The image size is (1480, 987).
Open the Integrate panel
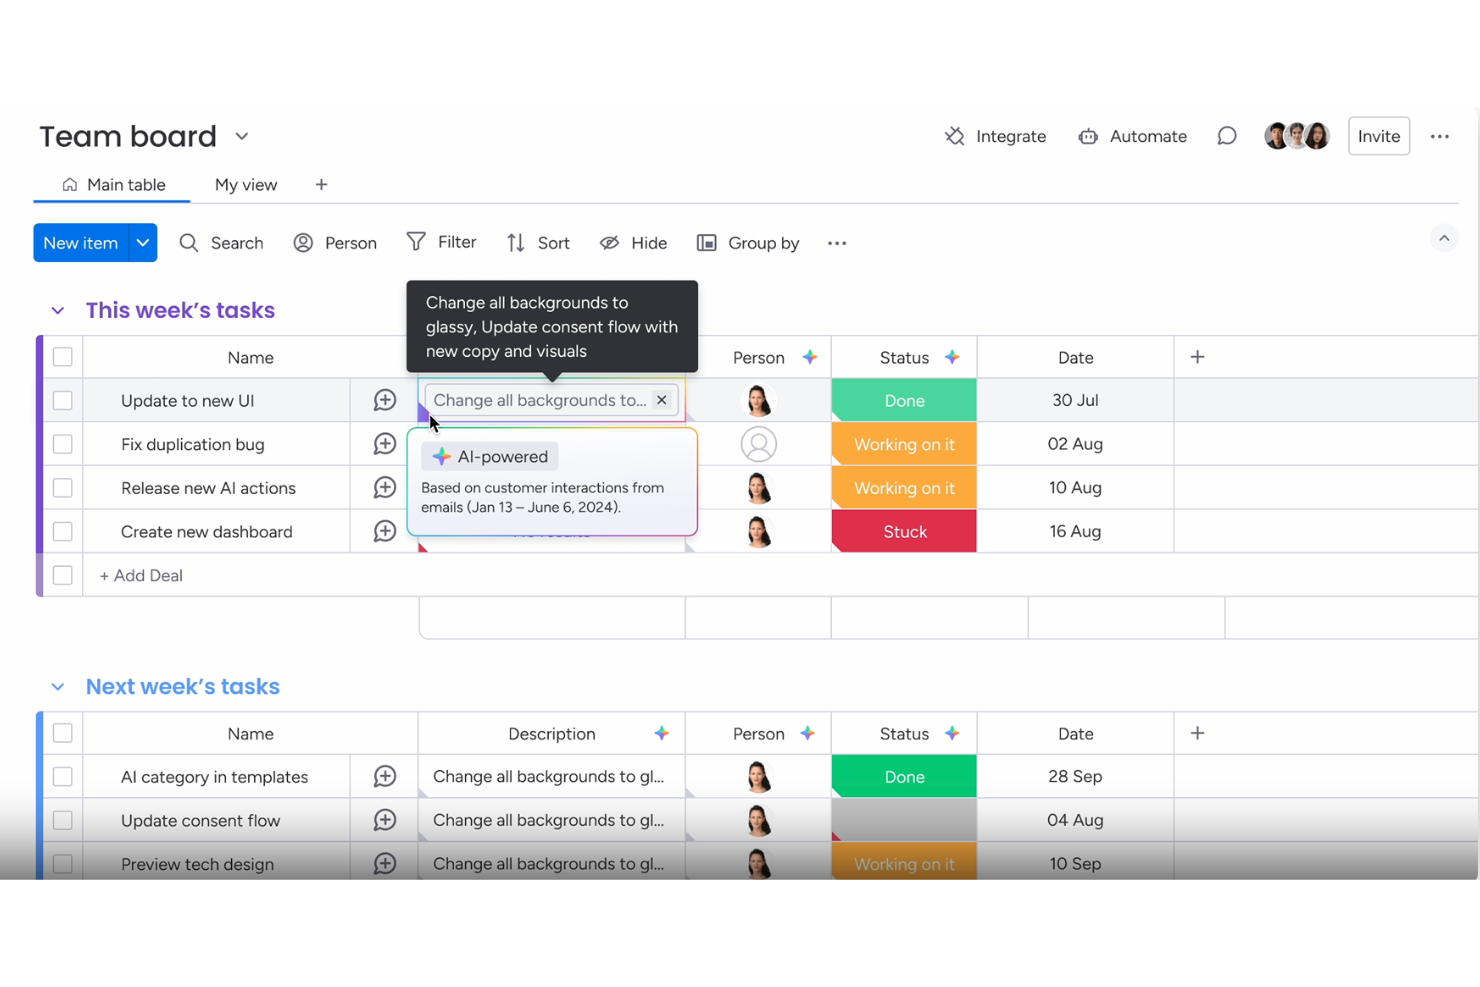[995, 136]
